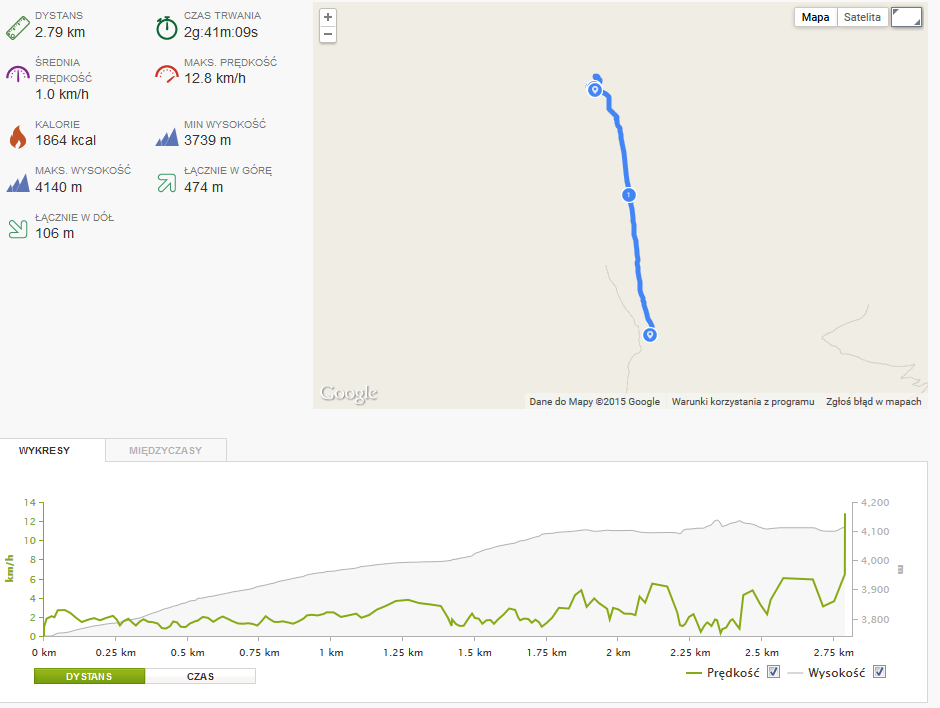This screenshot has height=708, width=940.
Task: Click the stopwatch duration icon
Action: tap(167, 28)
